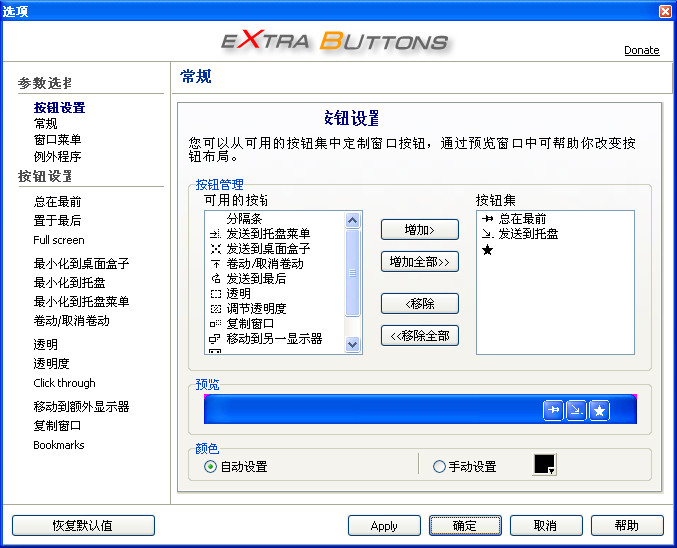This screenshot has width=677, height=548.
Task: Click the <移除 button
Action: (x=420, y=304)
